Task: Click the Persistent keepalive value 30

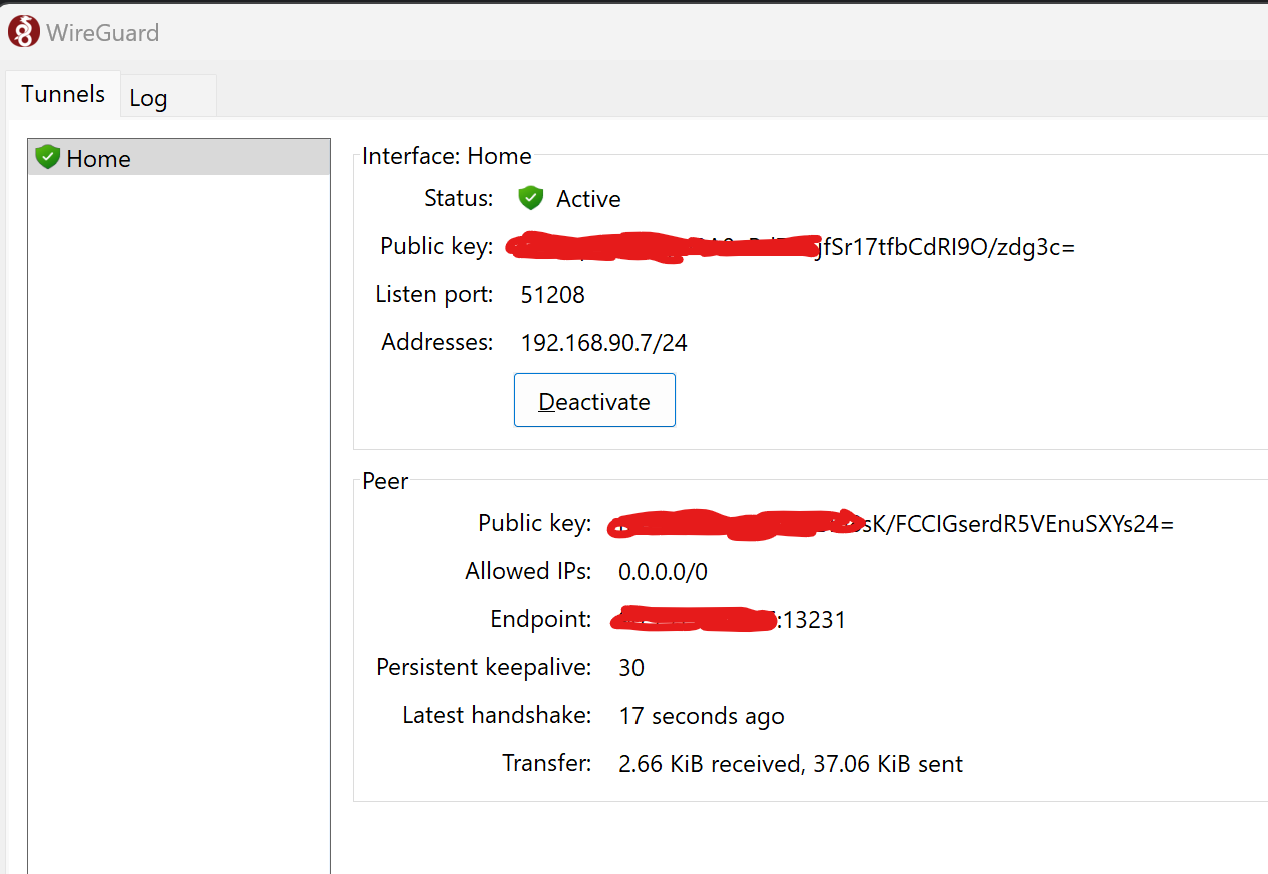Action: 631,667
